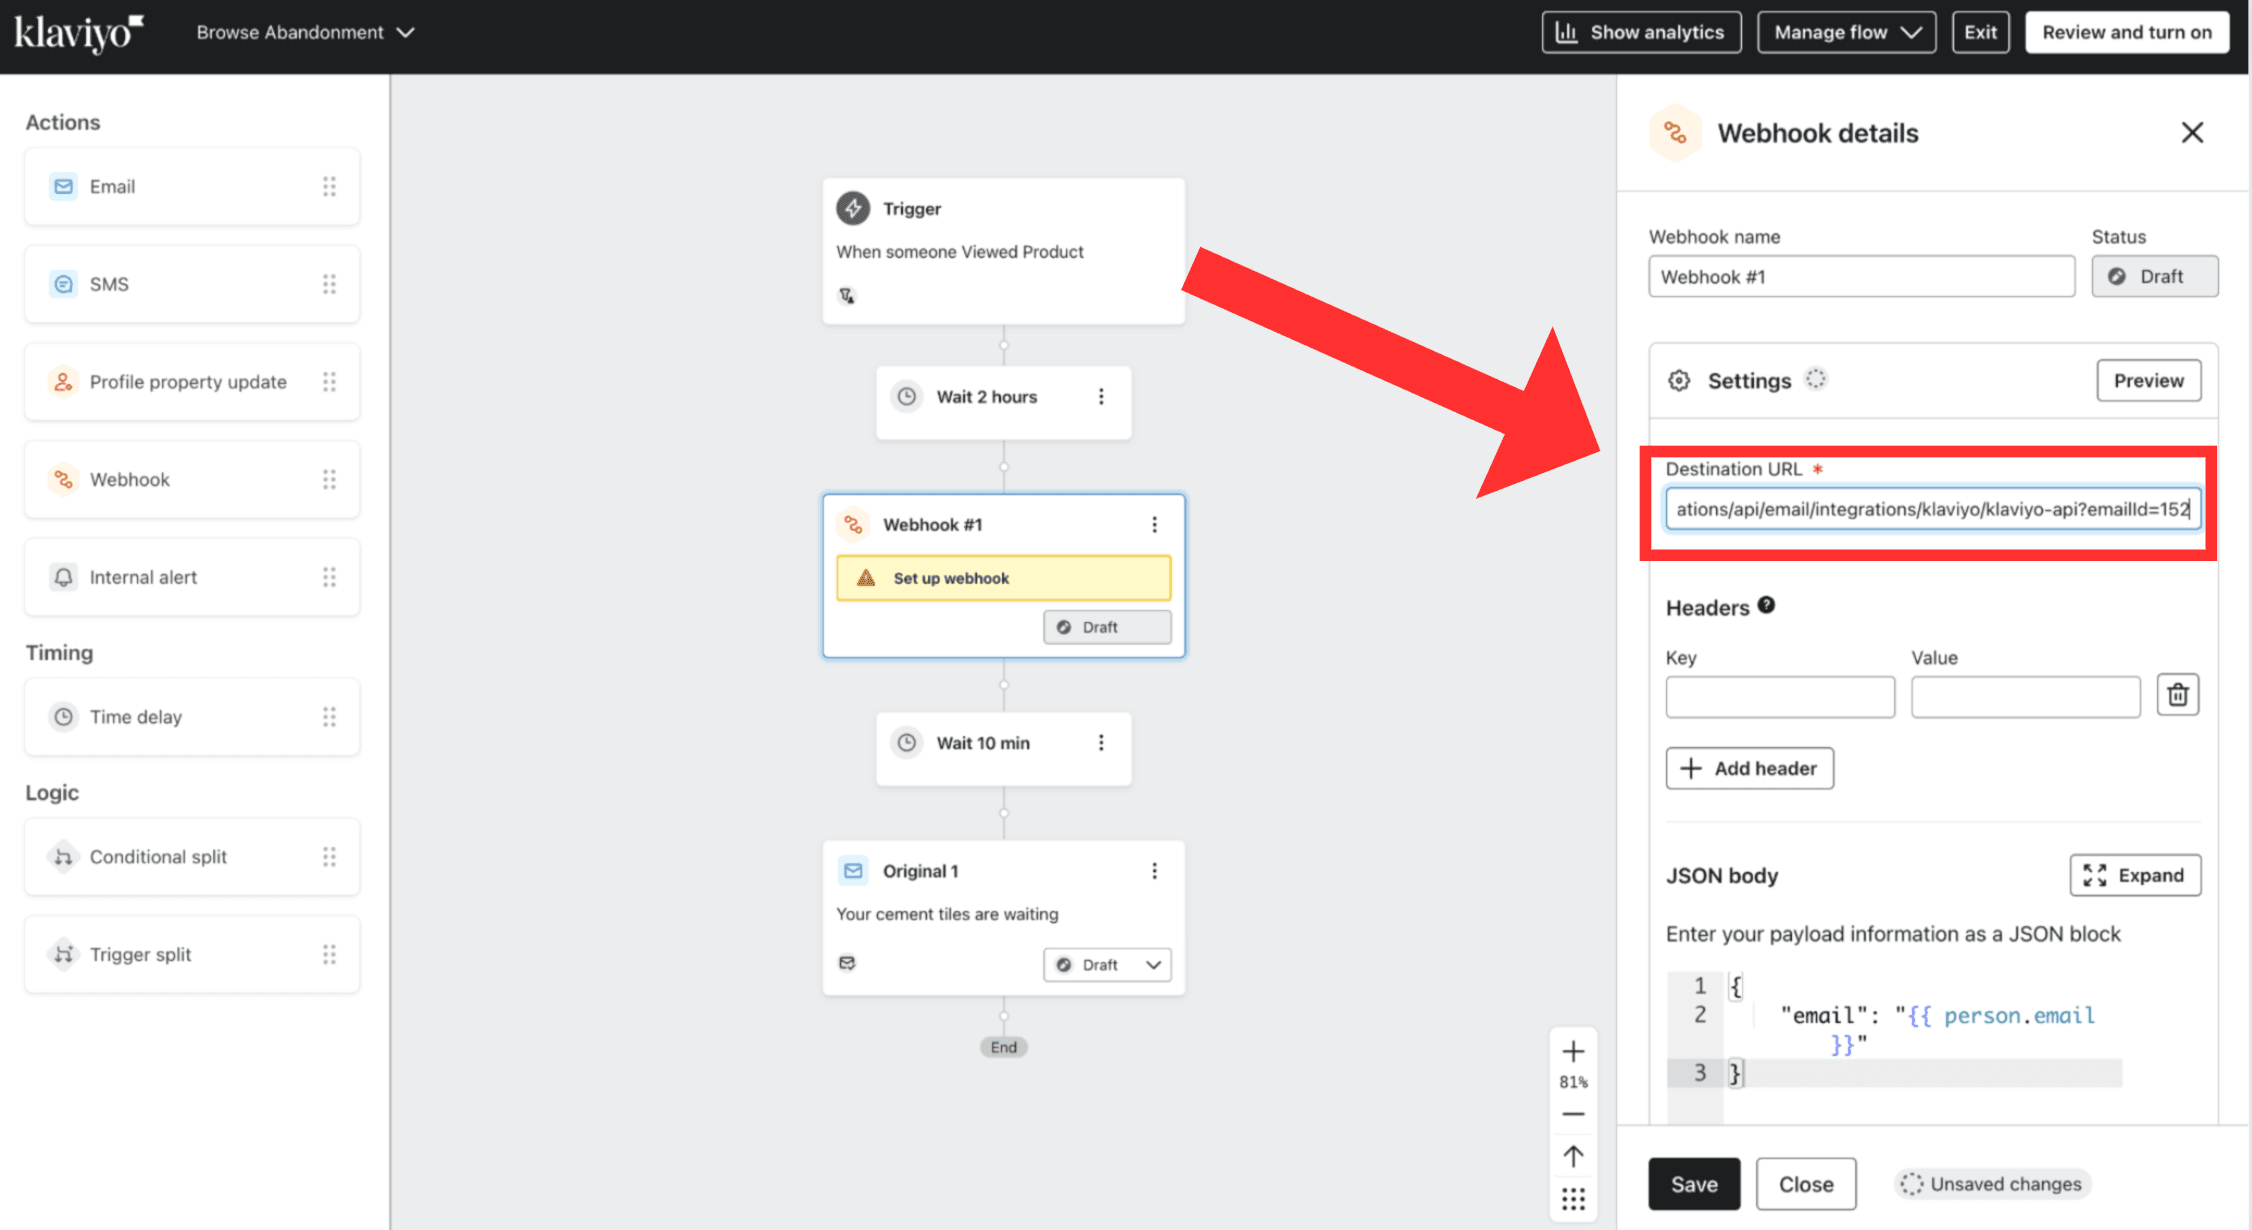Click the Headers help question icon
This screenshot has height=1230, width=2252.
point(1766,605)
